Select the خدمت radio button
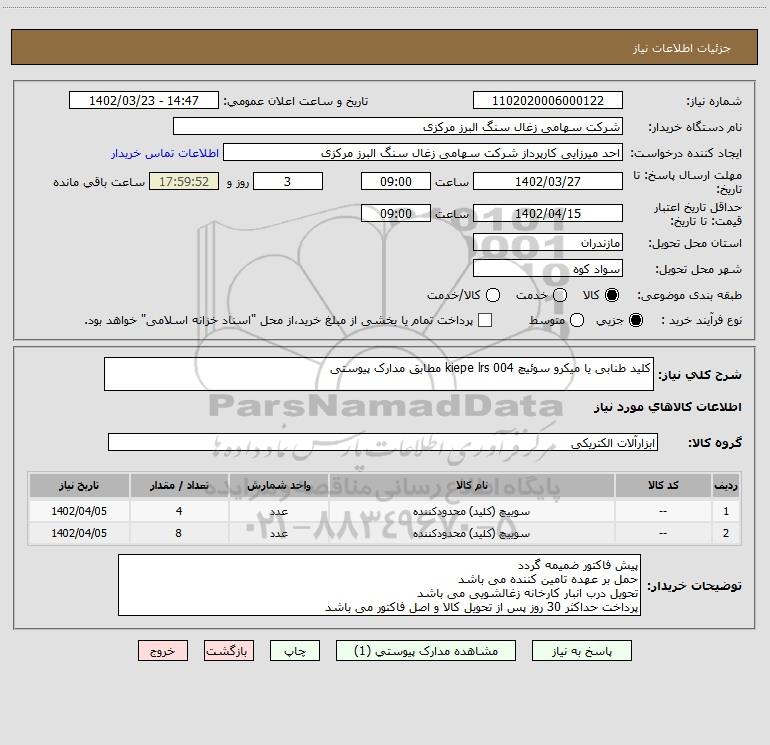The height and width of the screenshot is (745, 770). pyautogui.click(x=560, y=295)
